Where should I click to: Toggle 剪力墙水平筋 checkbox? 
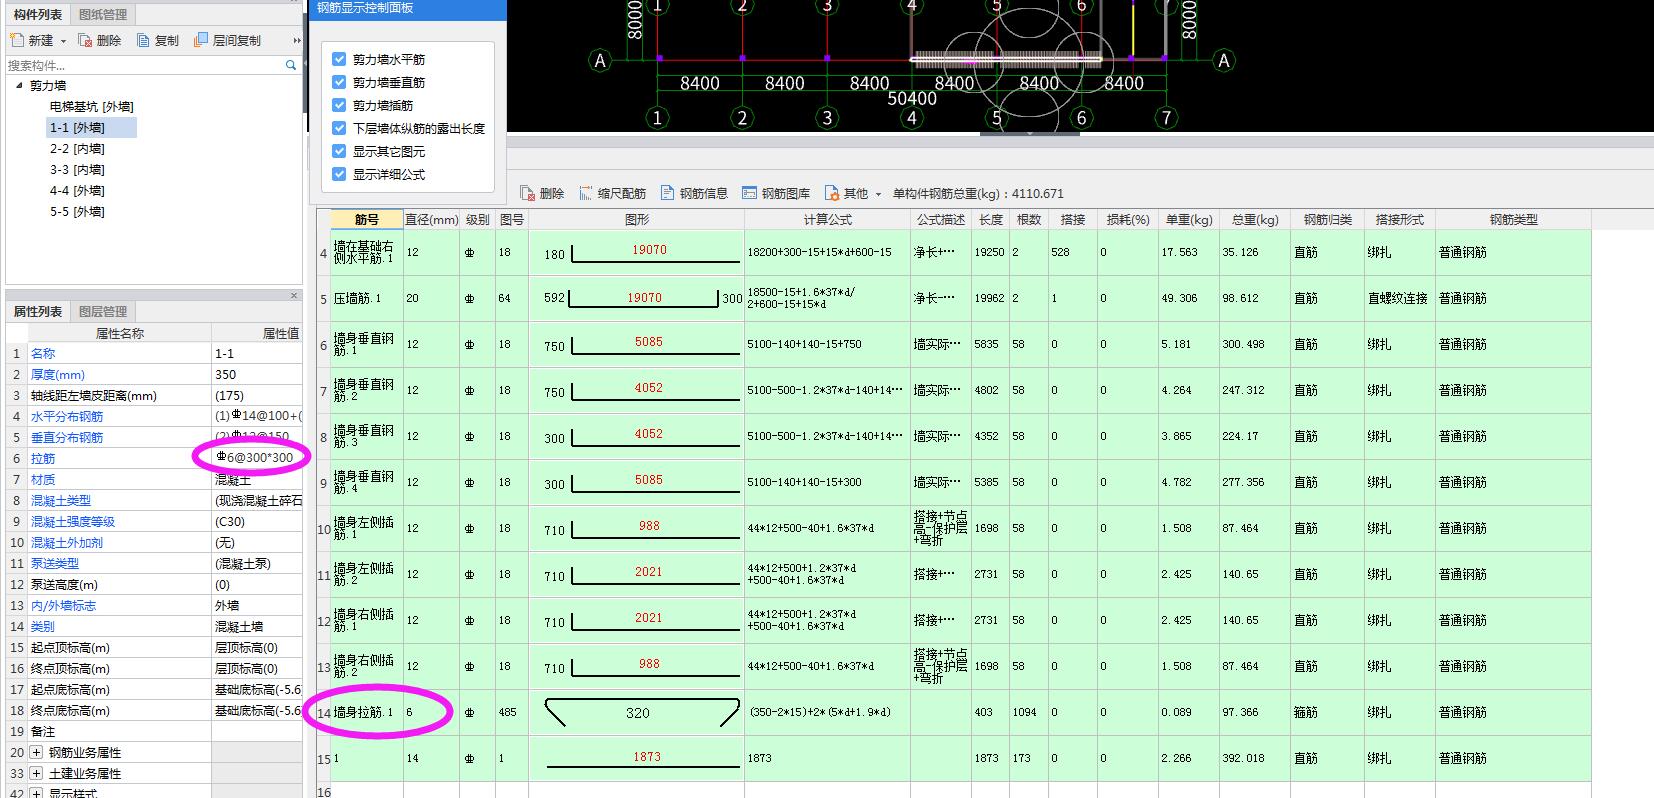pos(339,59)
